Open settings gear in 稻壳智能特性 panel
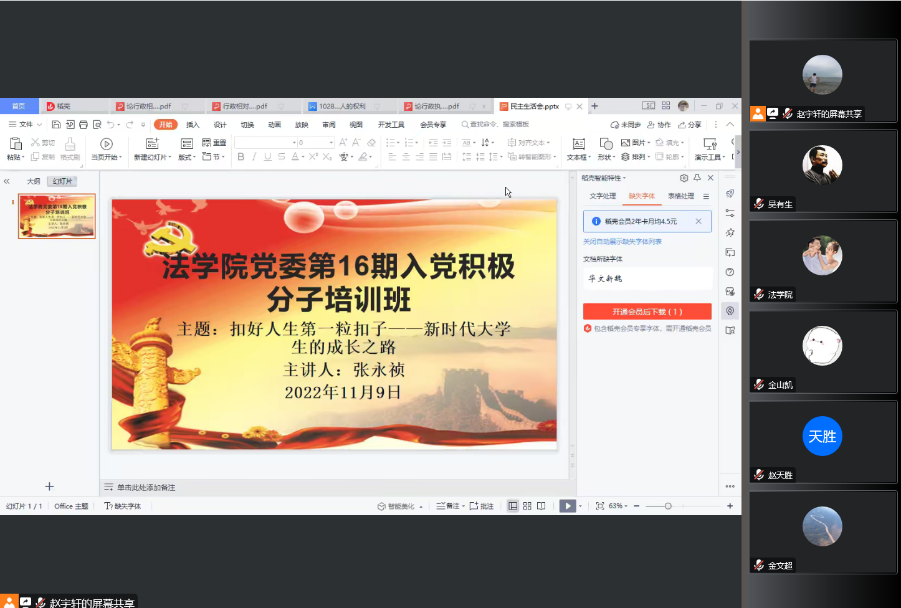 (684, 178)
